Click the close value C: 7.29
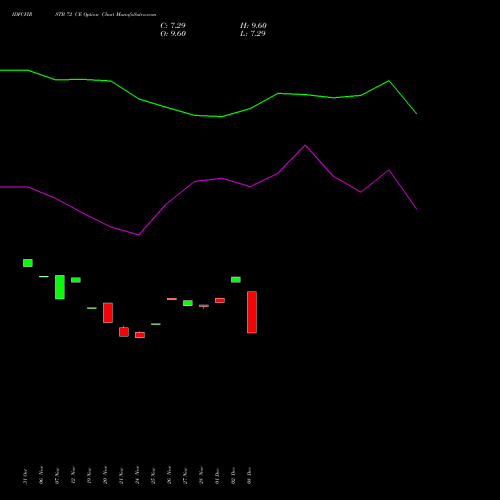 (173, 26)
